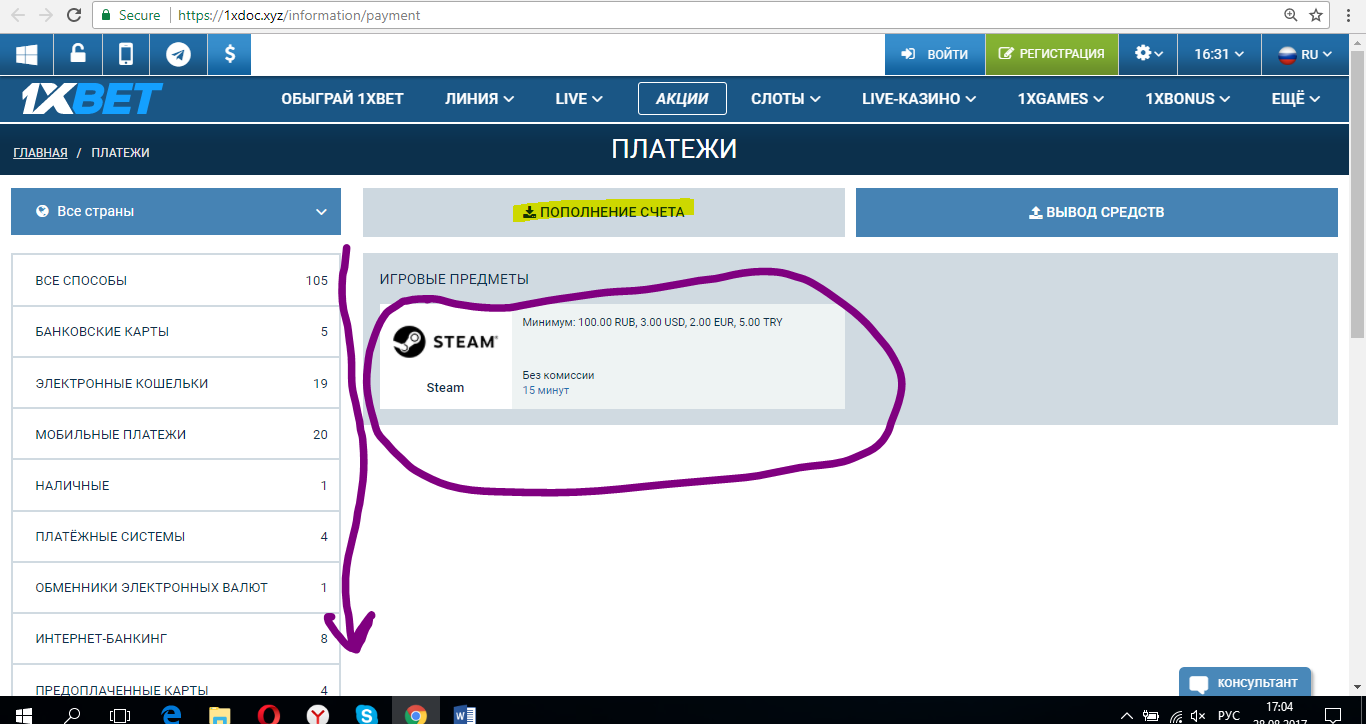Select МОБИЛЬНЫЕ ПЛАТЕЖИ category

pos(176,435)
